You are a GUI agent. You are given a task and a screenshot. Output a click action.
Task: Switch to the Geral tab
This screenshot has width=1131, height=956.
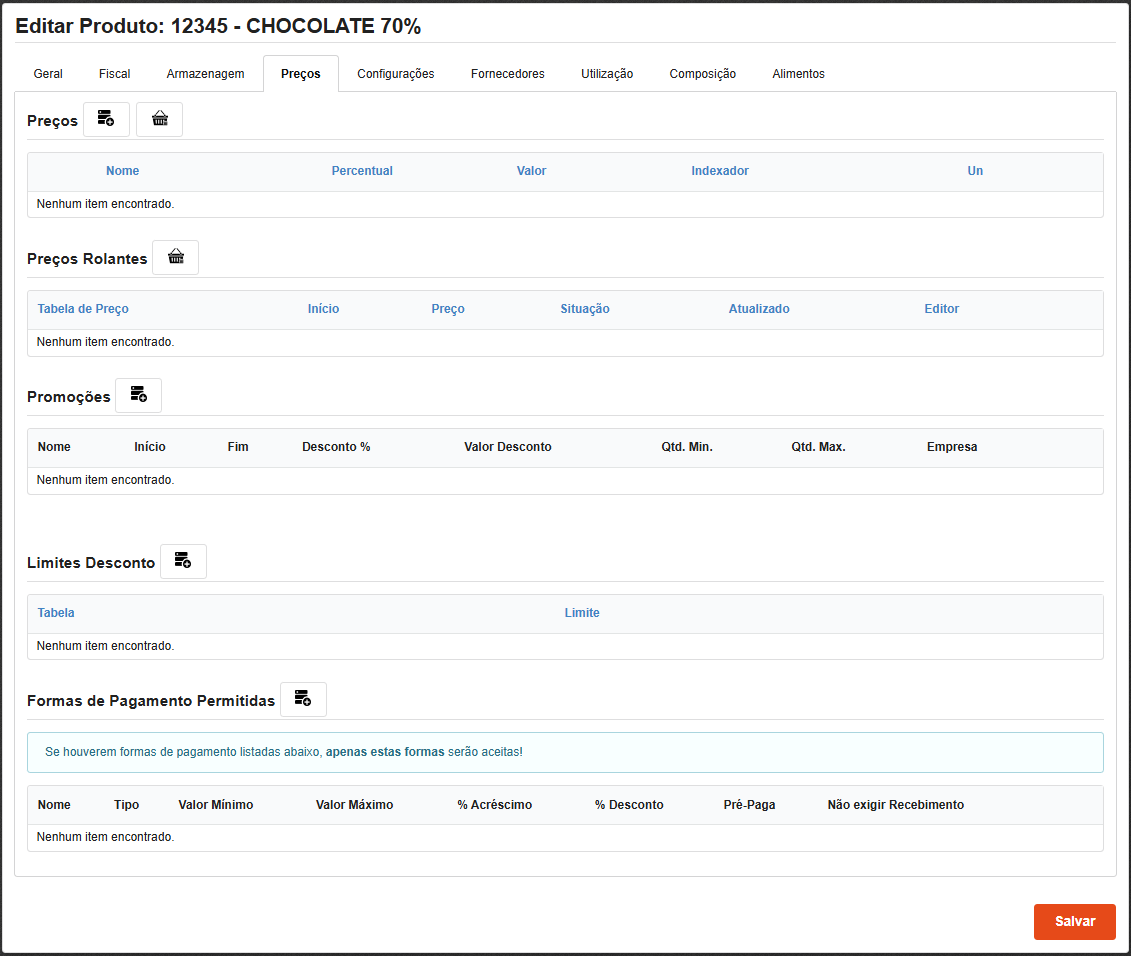(48, 74)
